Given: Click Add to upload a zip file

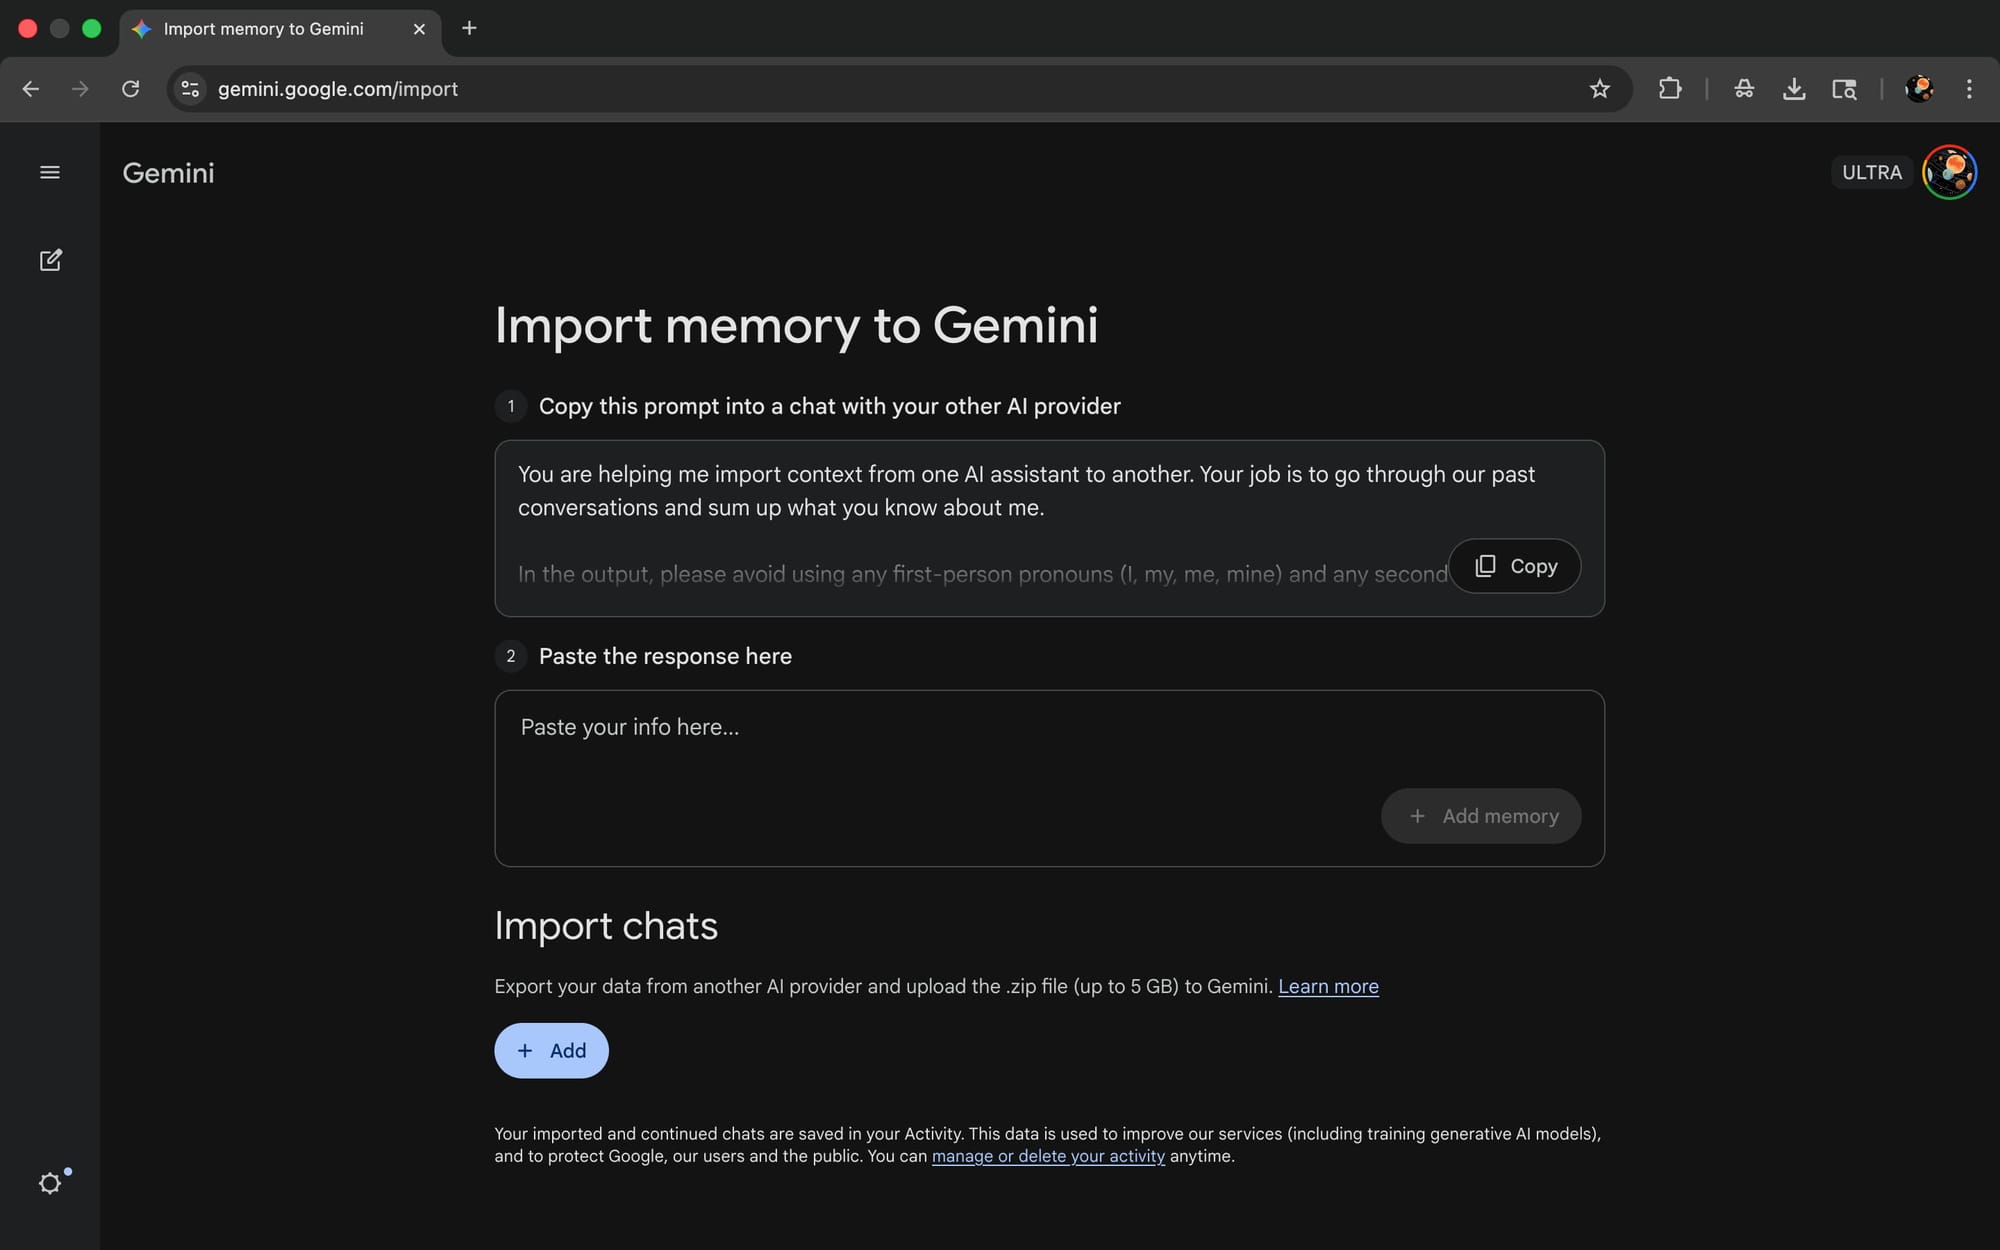Looking at the screenshot, I should [551, 1050].
